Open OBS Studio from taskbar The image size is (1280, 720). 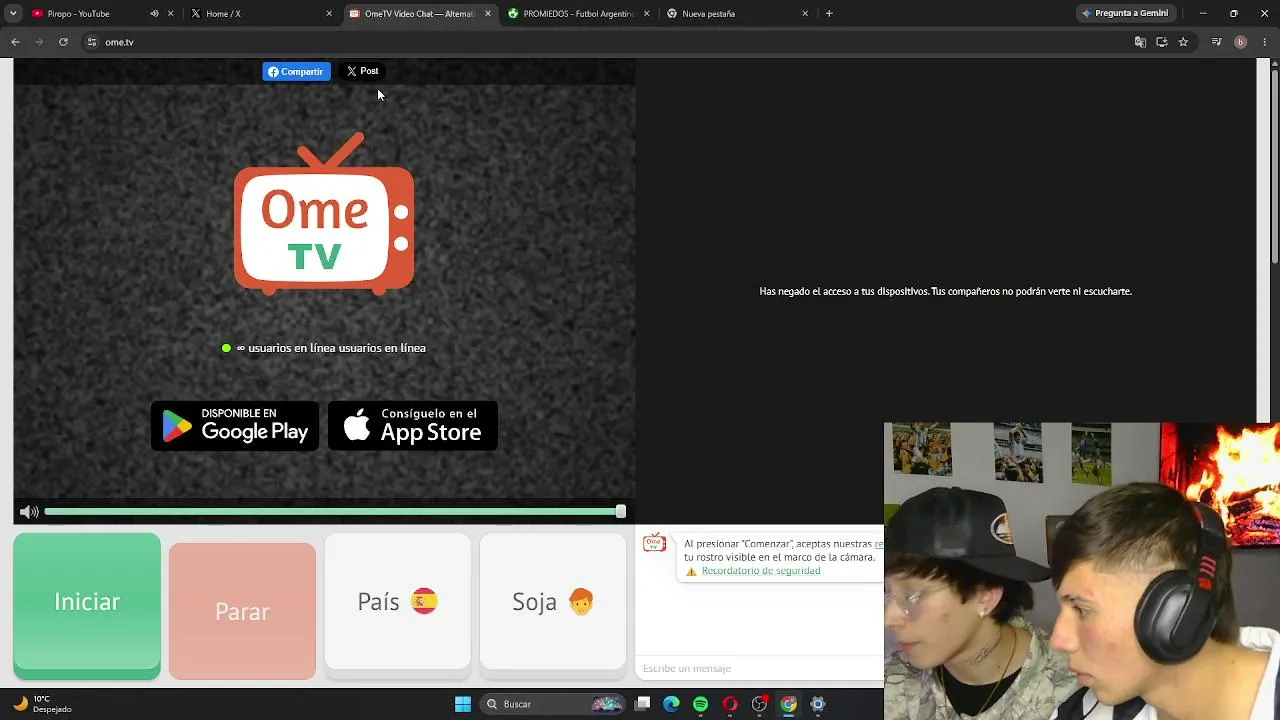[759, 704]
